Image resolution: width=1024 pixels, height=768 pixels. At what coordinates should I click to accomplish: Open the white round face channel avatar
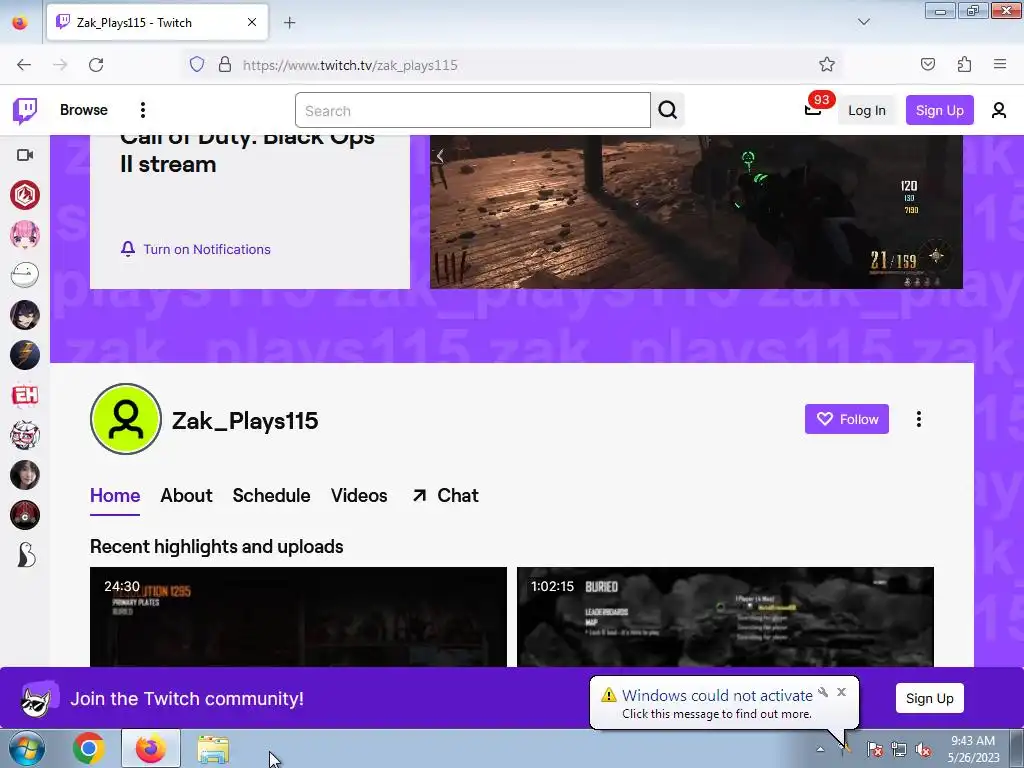(x=25, y=275)
